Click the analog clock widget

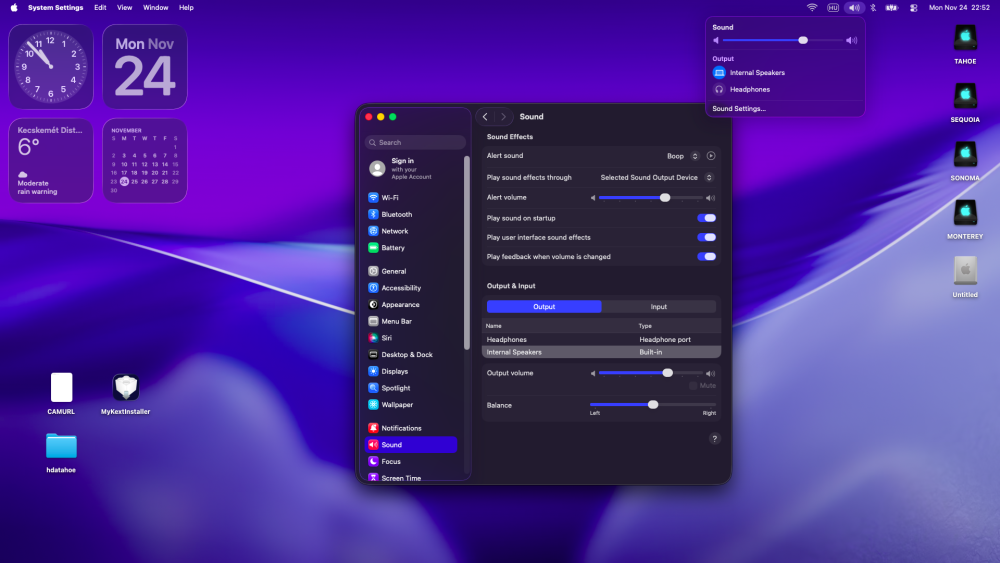(51, 67)
